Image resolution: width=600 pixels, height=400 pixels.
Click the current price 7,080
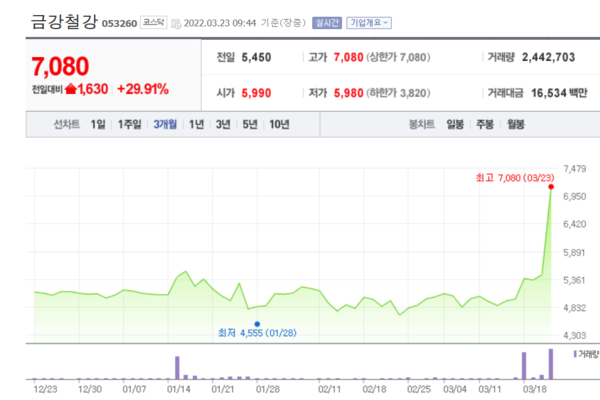click(x=60, y=66)
